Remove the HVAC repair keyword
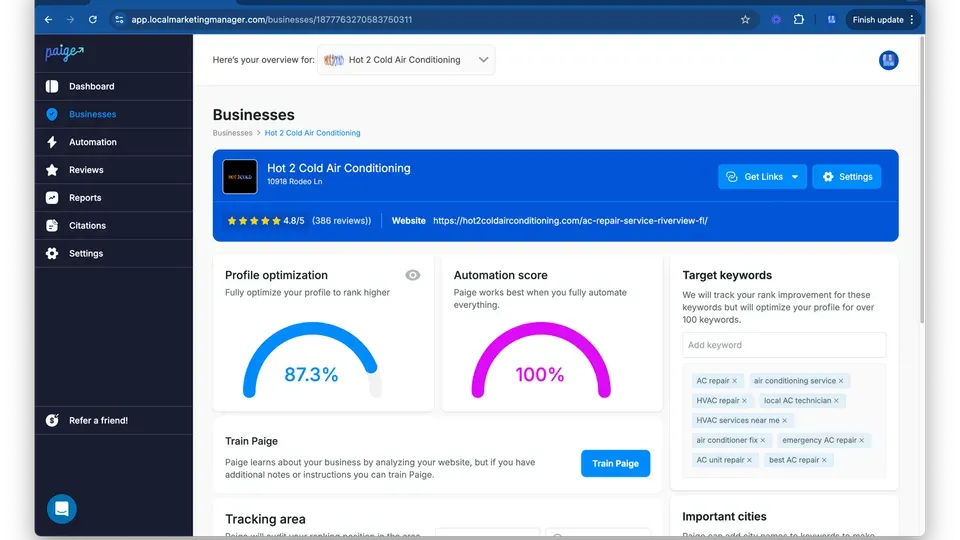The height and width of the screenshot is (540, 960). point(744,400)
